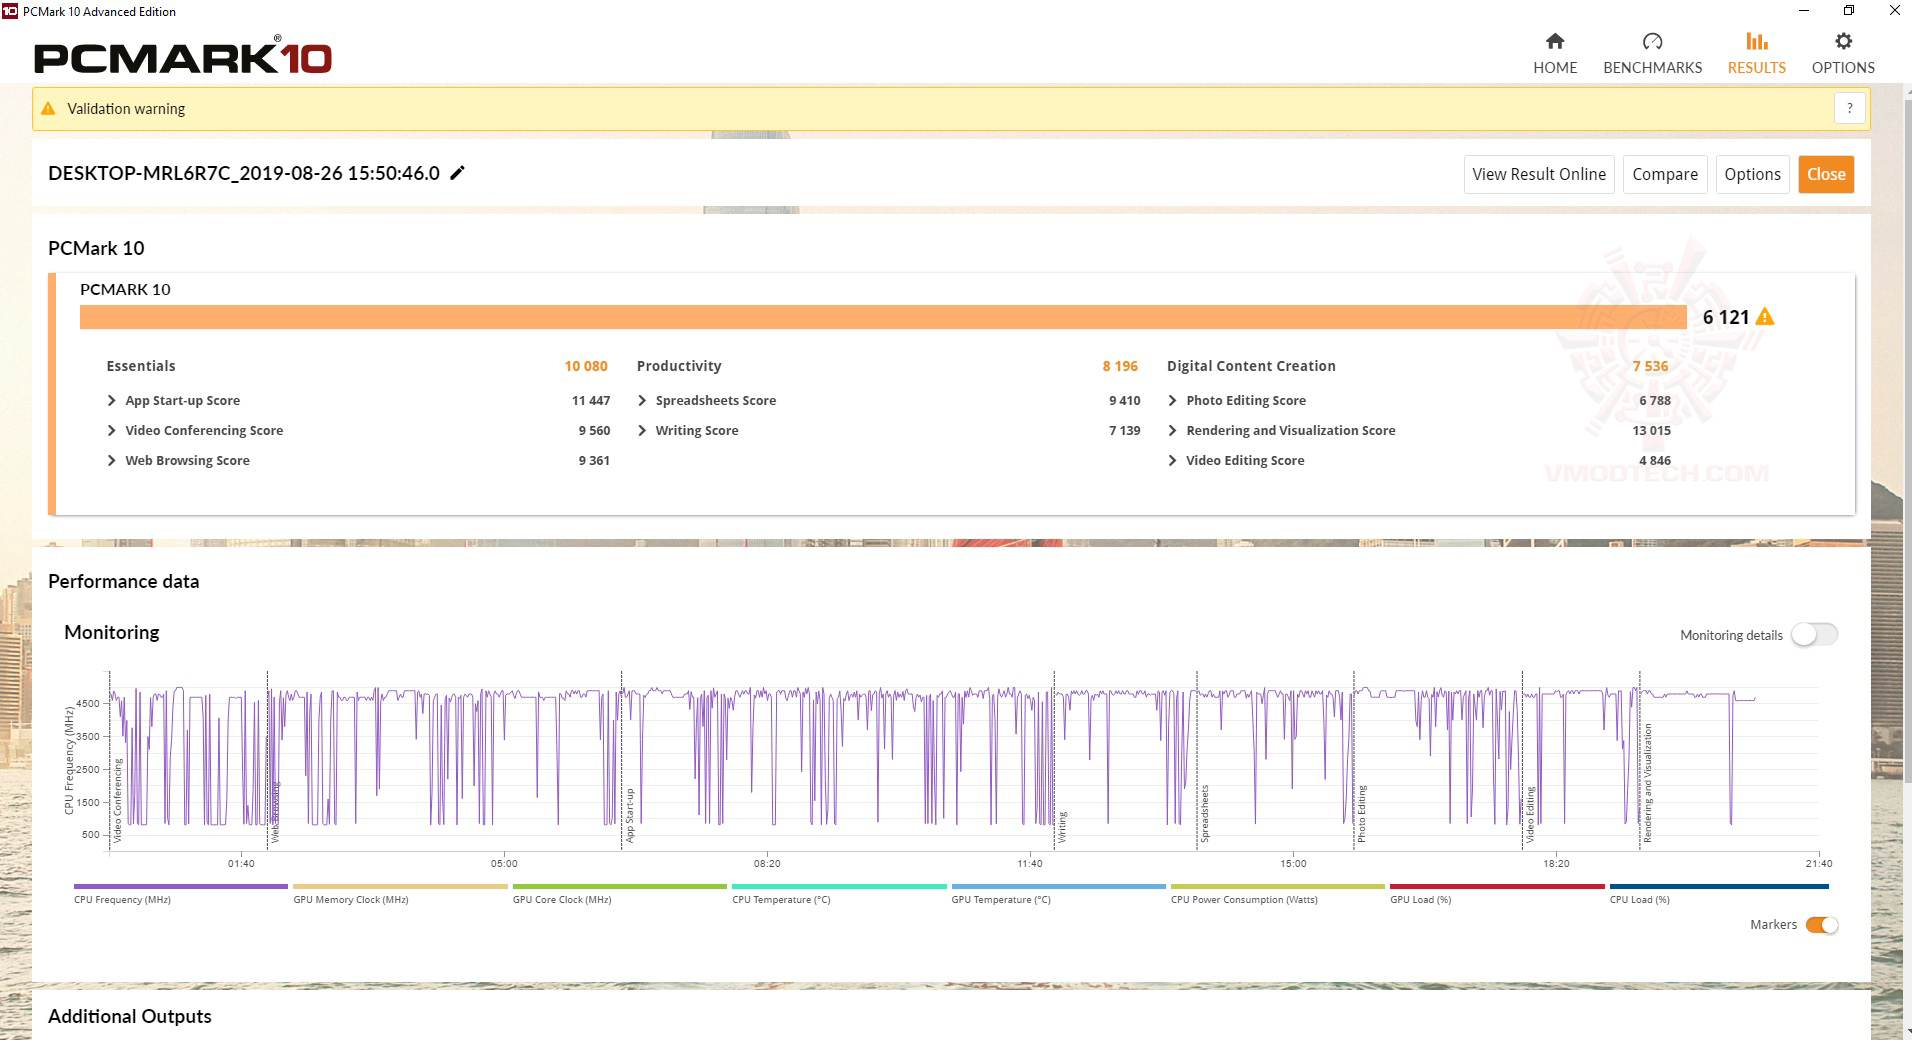Click the Additional Outputs heading

click(130, 1016)
